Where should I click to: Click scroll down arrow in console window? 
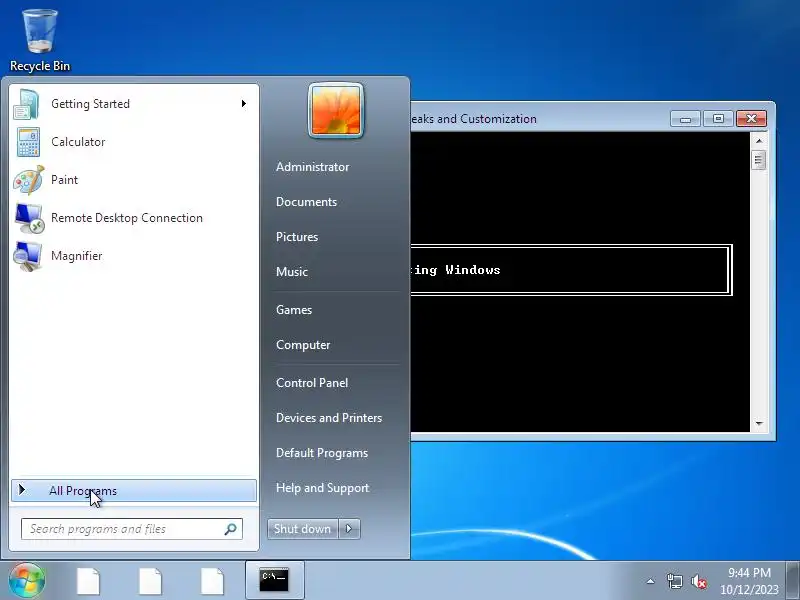coord(759,423)
